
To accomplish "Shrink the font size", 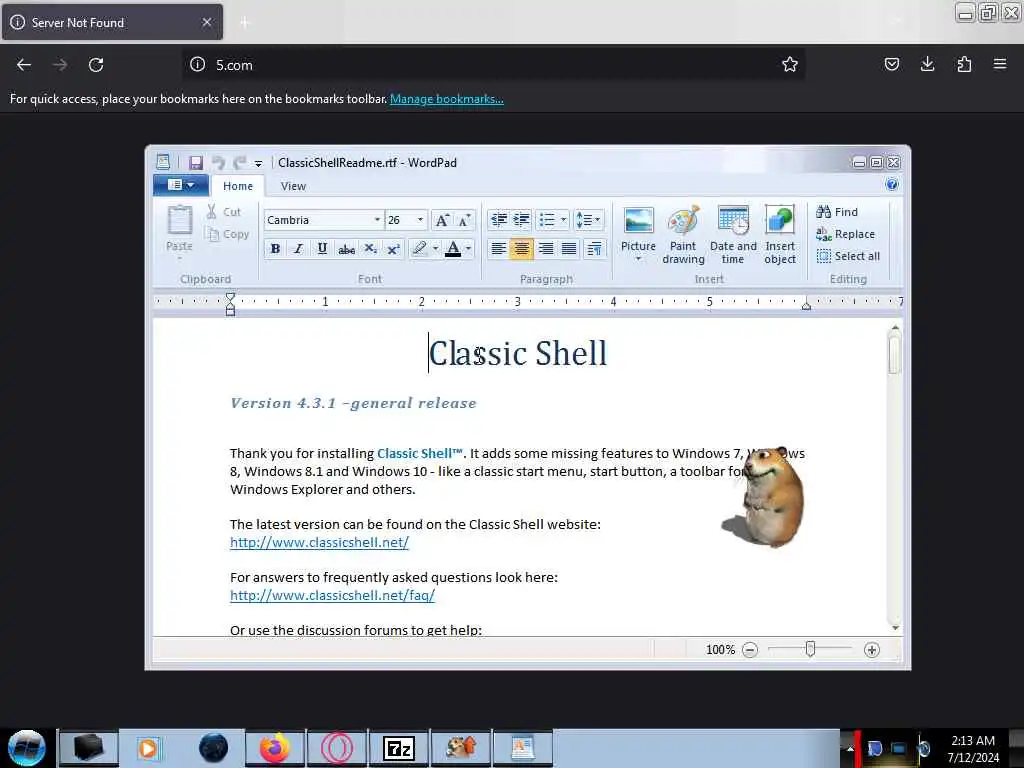I will pyautogui.click(x=464, y=220).
